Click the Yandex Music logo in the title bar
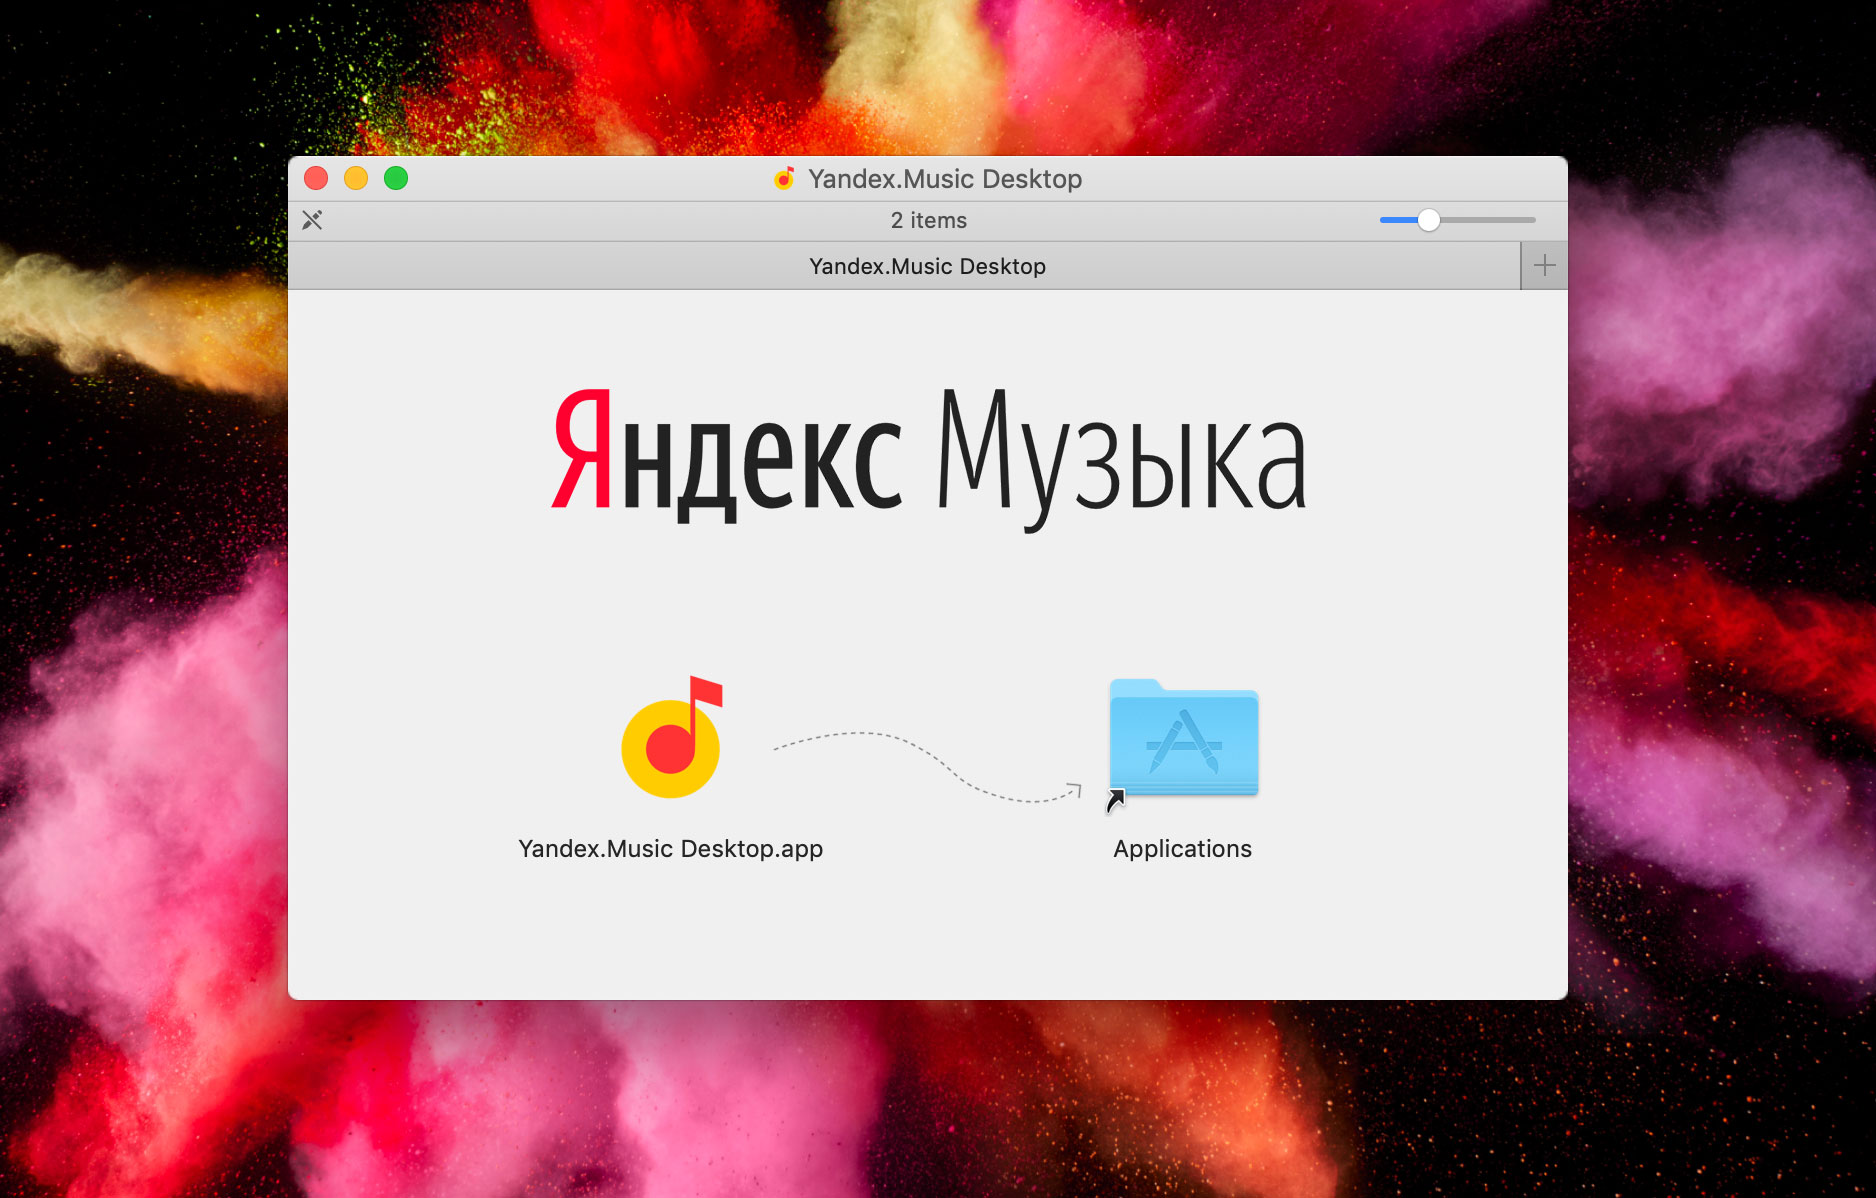The height and width of the screenshot is (1198, 1876). pyautogui.click(x=784, y=179)
